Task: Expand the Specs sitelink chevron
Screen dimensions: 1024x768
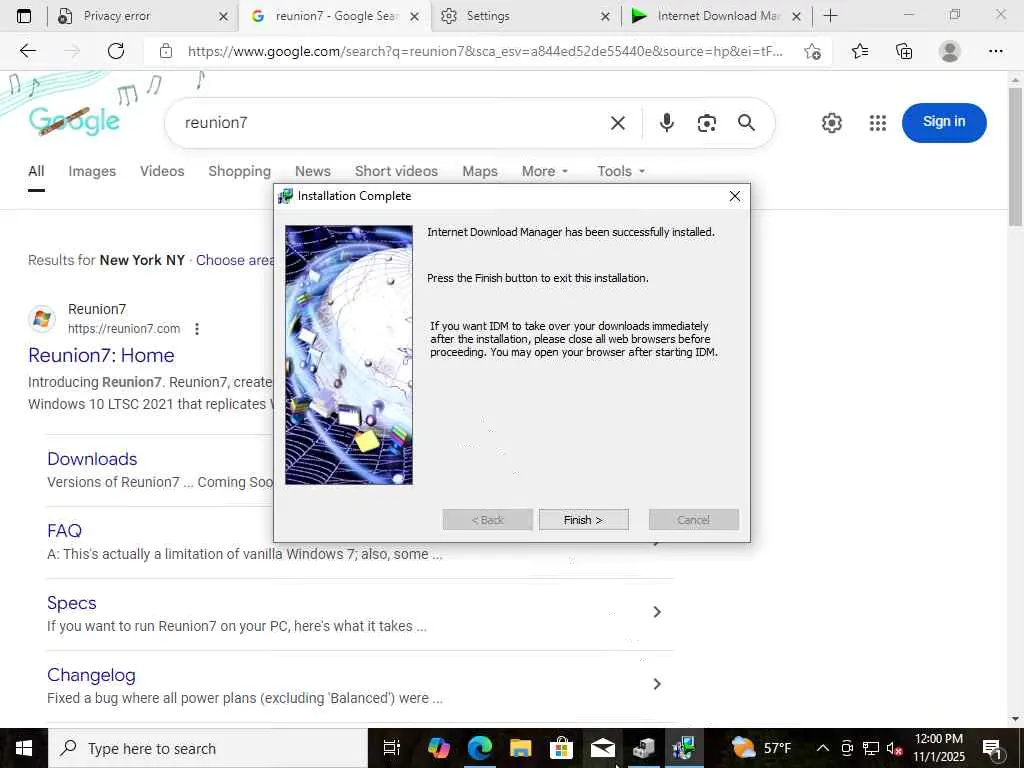Action: point(657,612)
